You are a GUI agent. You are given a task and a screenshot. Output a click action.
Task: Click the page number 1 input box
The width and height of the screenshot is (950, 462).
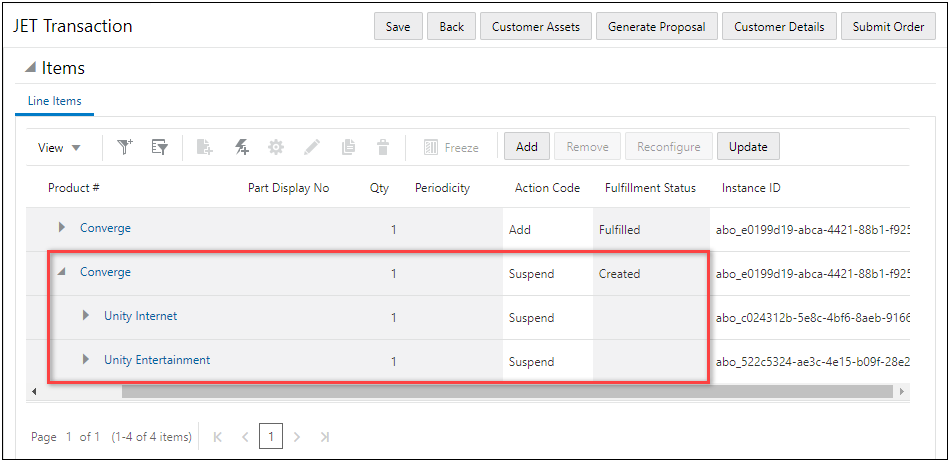[270, 437]
